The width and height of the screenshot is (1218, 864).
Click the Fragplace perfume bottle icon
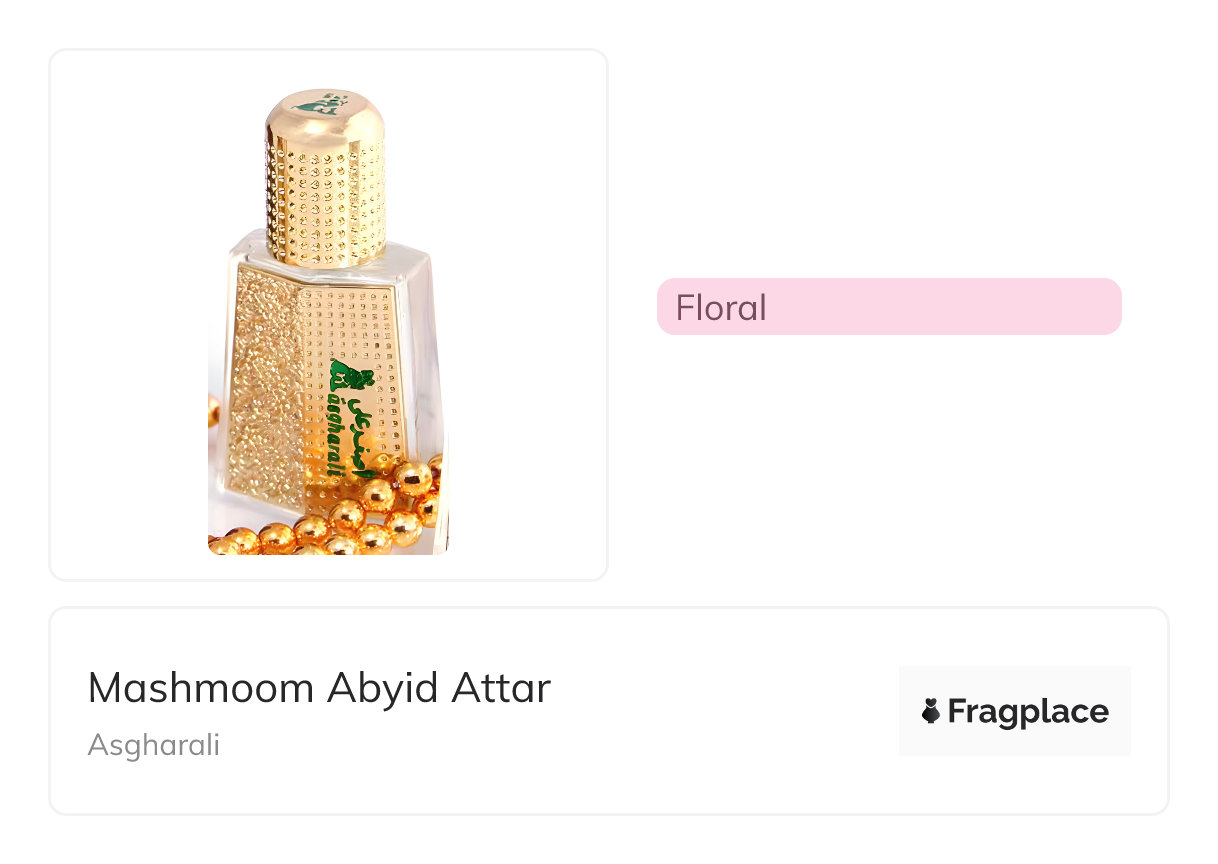931,711
